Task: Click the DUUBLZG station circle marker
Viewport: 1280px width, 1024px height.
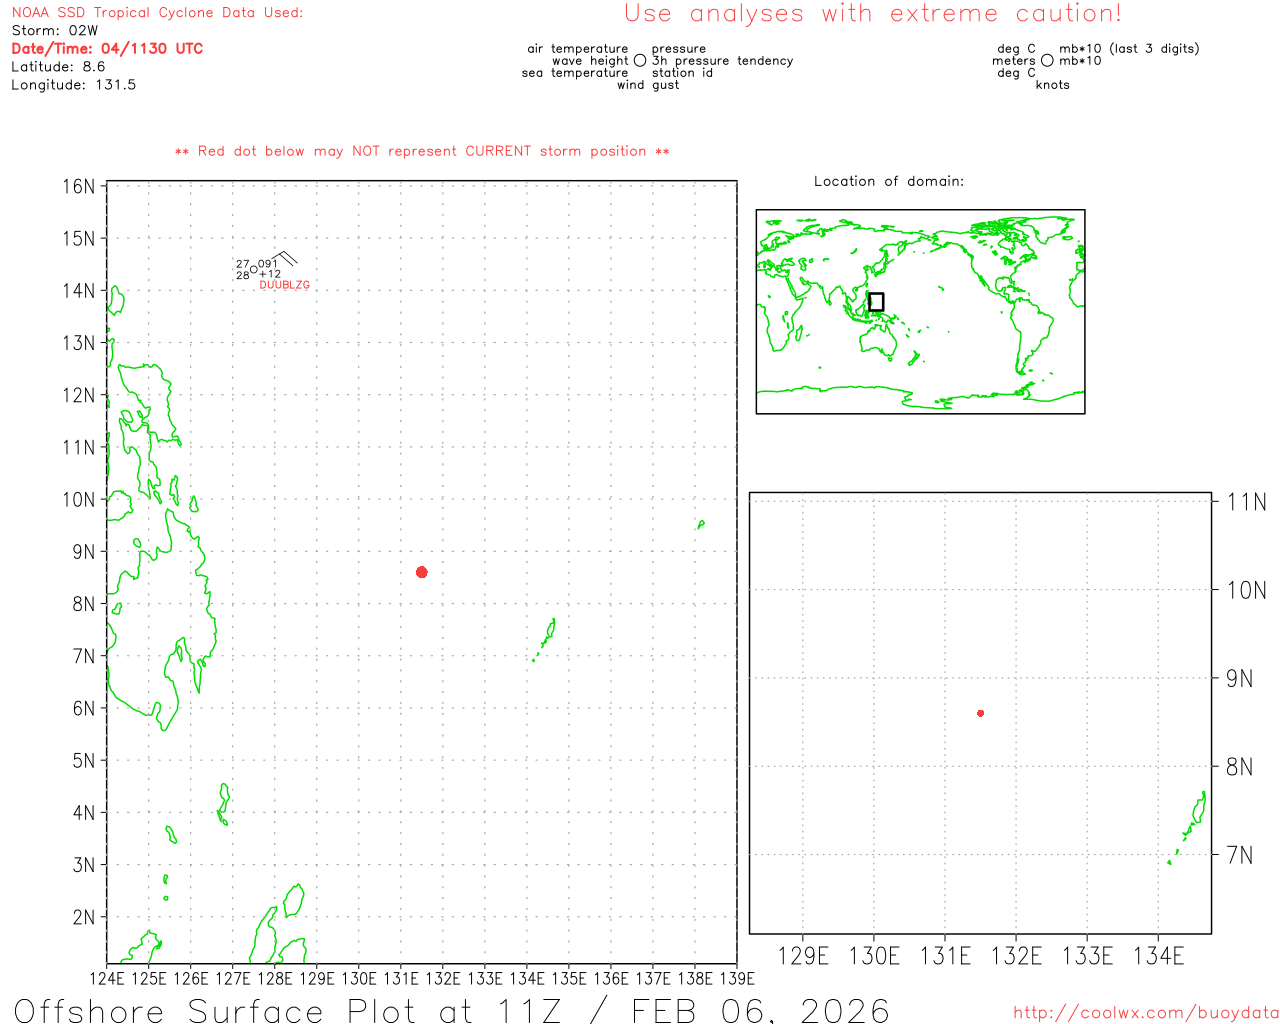Action: tap(254, 269)
